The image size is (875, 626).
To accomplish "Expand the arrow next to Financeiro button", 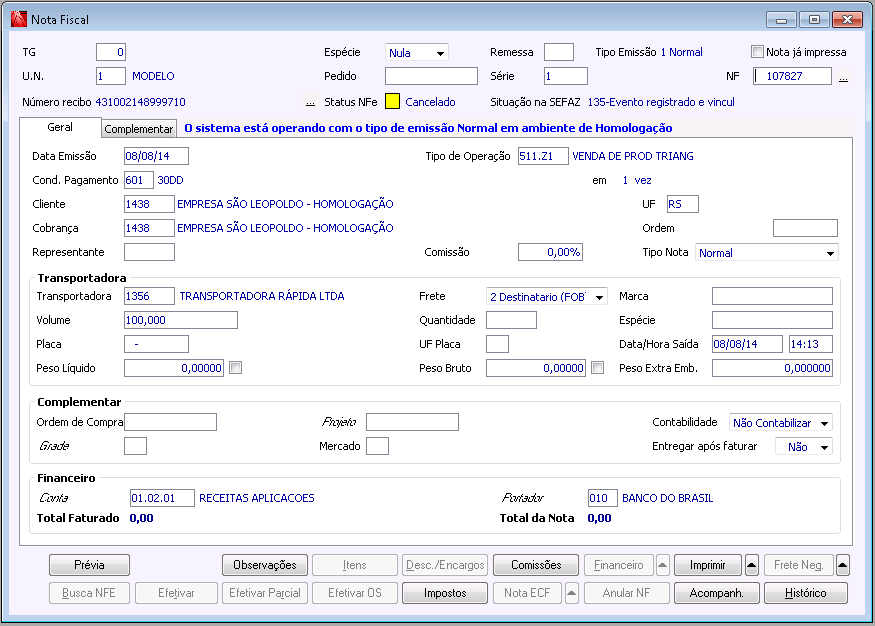I will [x=662, y=565].
